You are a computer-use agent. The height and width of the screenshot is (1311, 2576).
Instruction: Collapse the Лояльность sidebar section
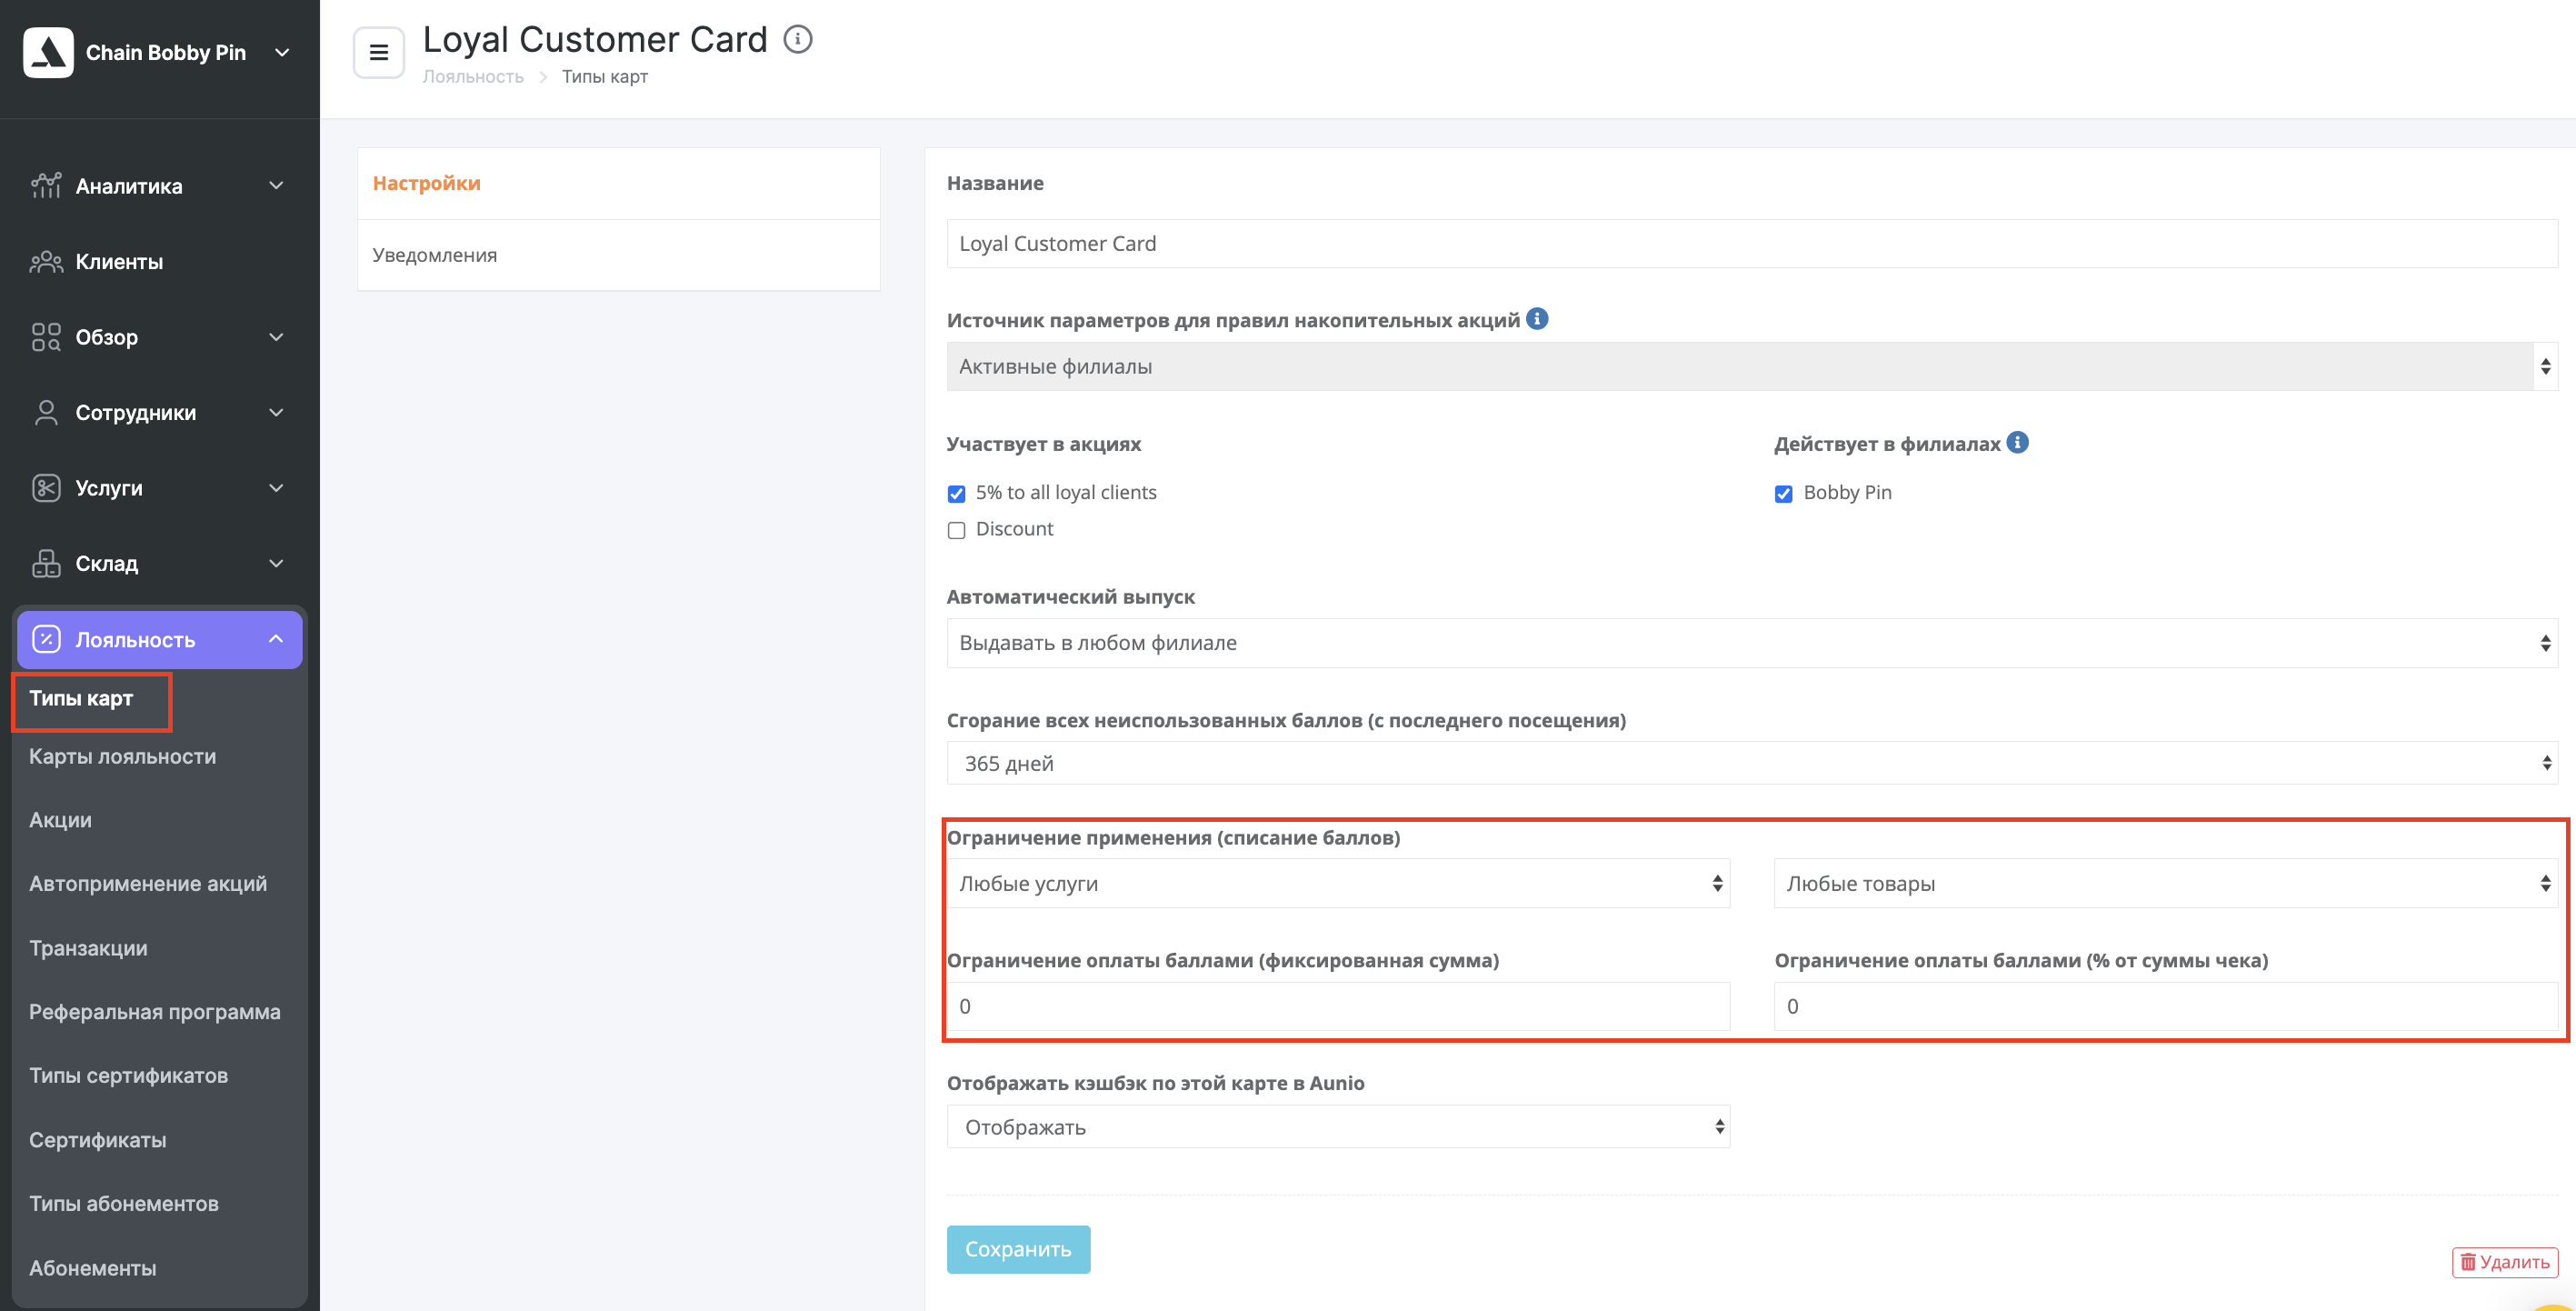pyautogui.click(x=277, y=639)
